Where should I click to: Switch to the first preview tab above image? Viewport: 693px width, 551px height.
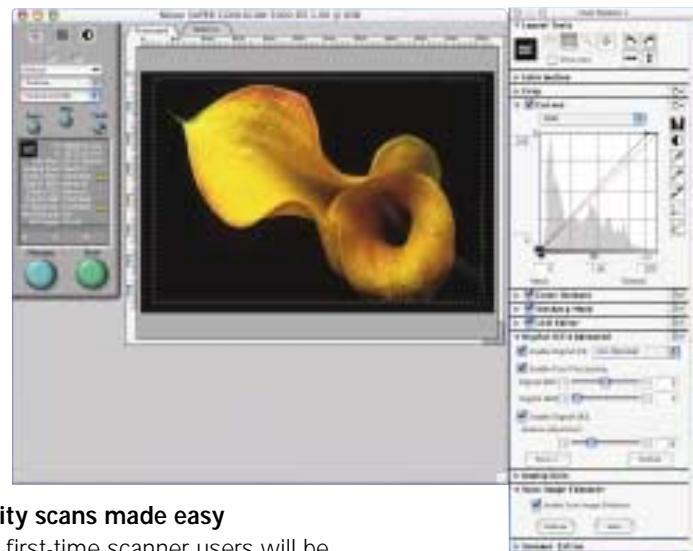click(152, 30)
